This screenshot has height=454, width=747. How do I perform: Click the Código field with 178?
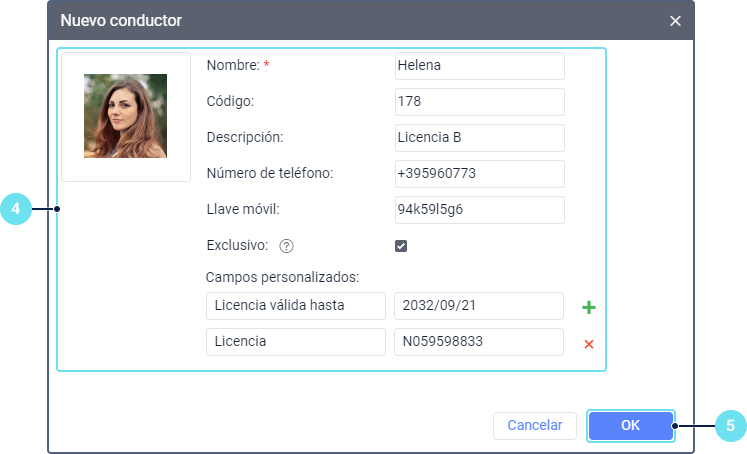tap(480, 101)
